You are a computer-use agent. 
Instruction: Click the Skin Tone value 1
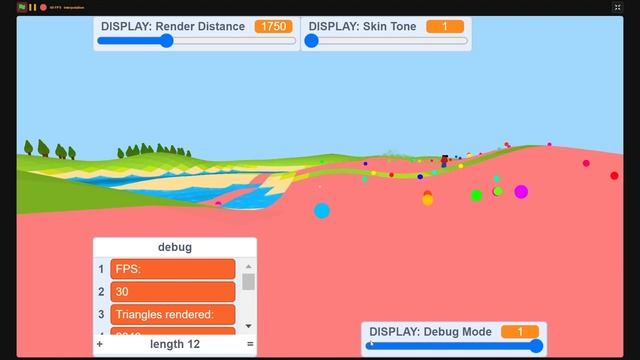click(x=445, y=27)
